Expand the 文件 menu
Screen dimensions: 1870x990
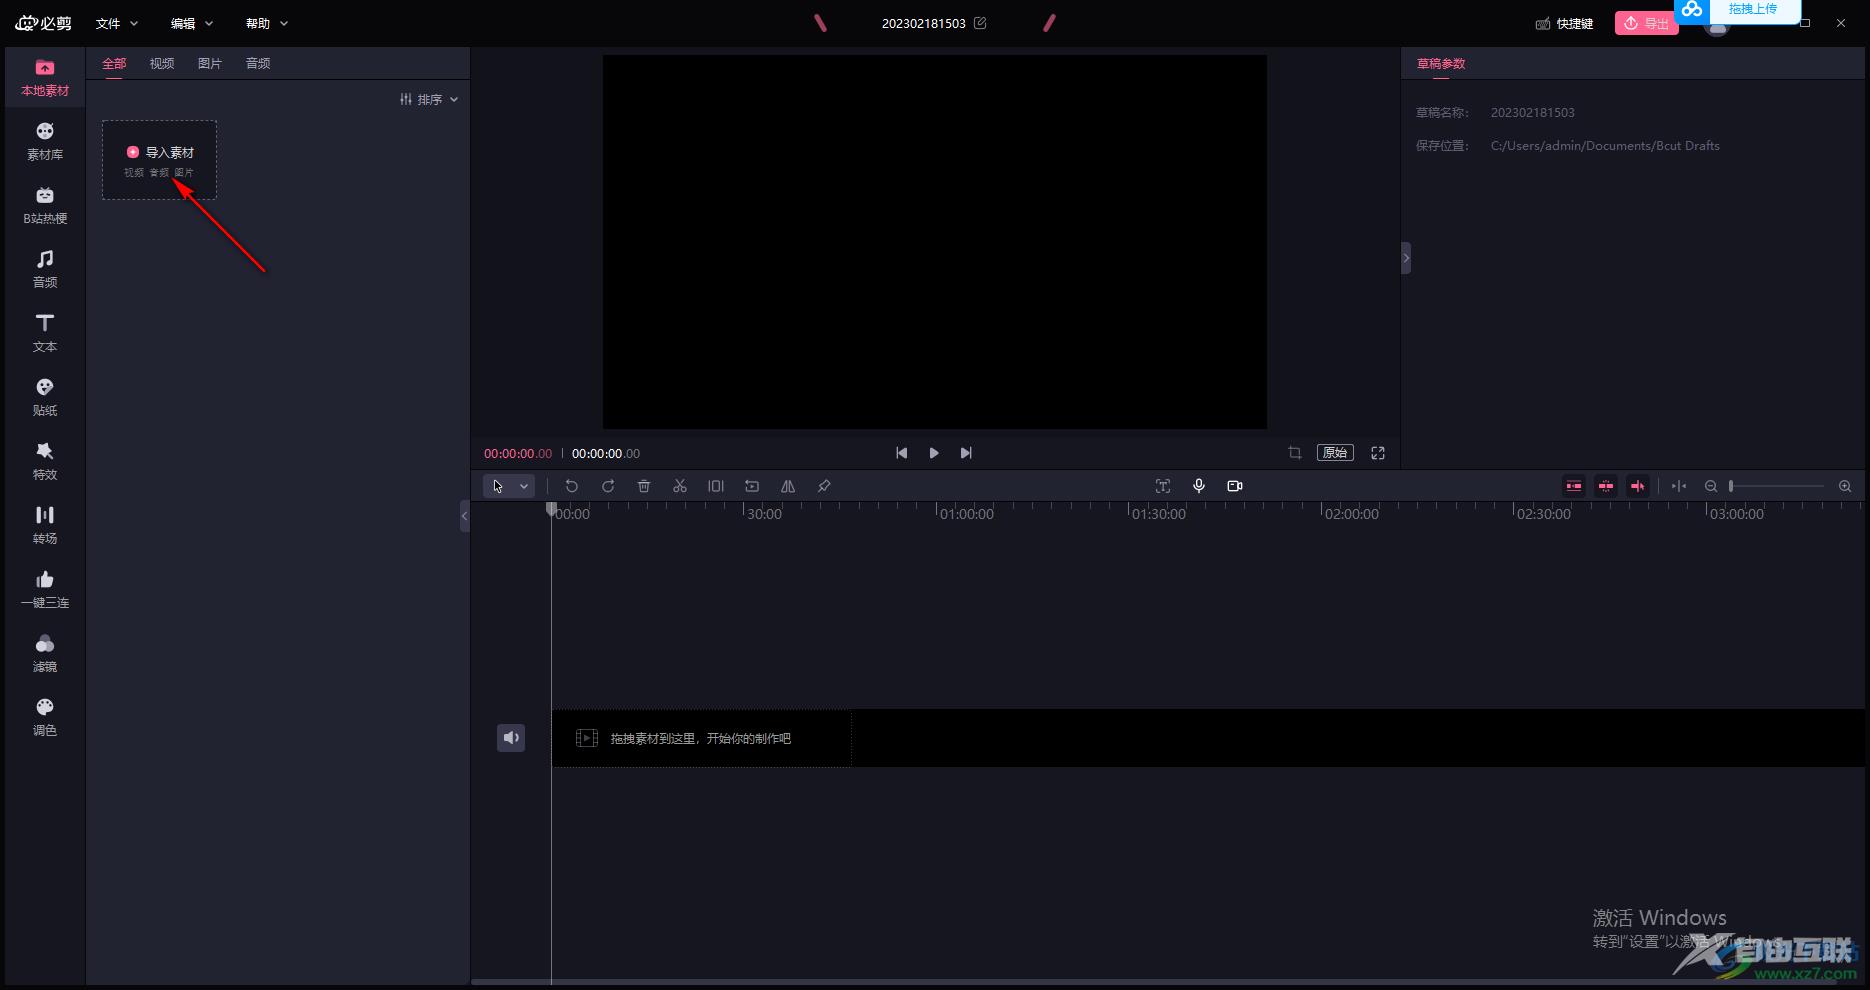tap(117, 23)
